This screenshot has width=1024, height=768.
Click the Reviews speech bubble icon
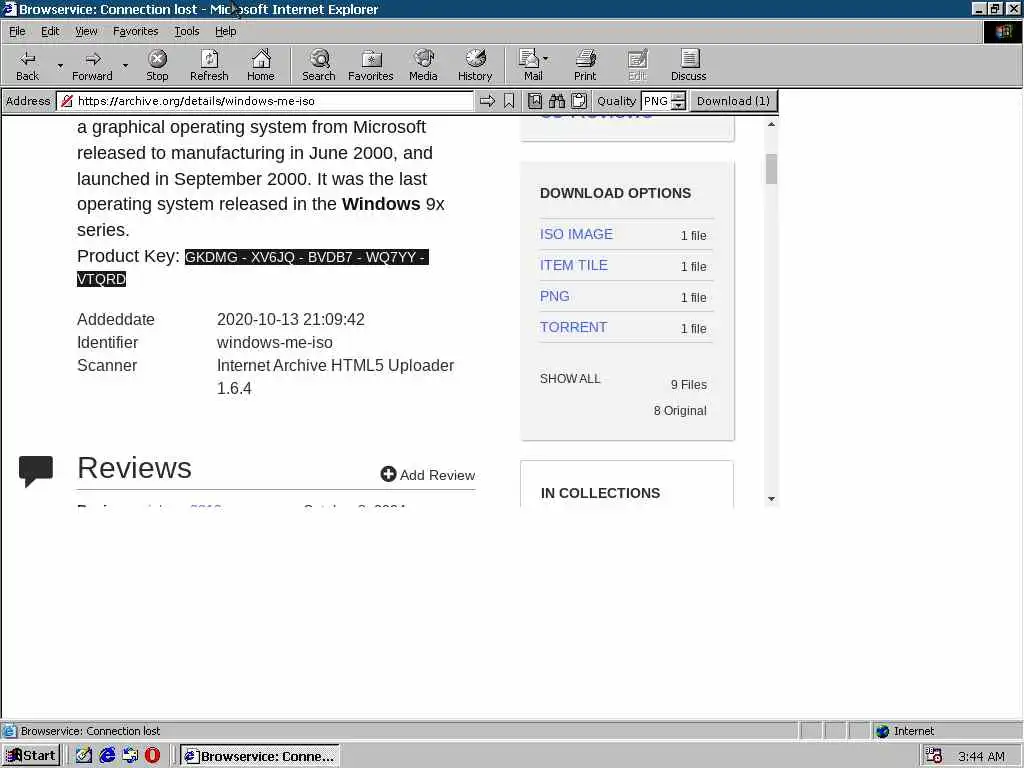(x=36, y=471)
